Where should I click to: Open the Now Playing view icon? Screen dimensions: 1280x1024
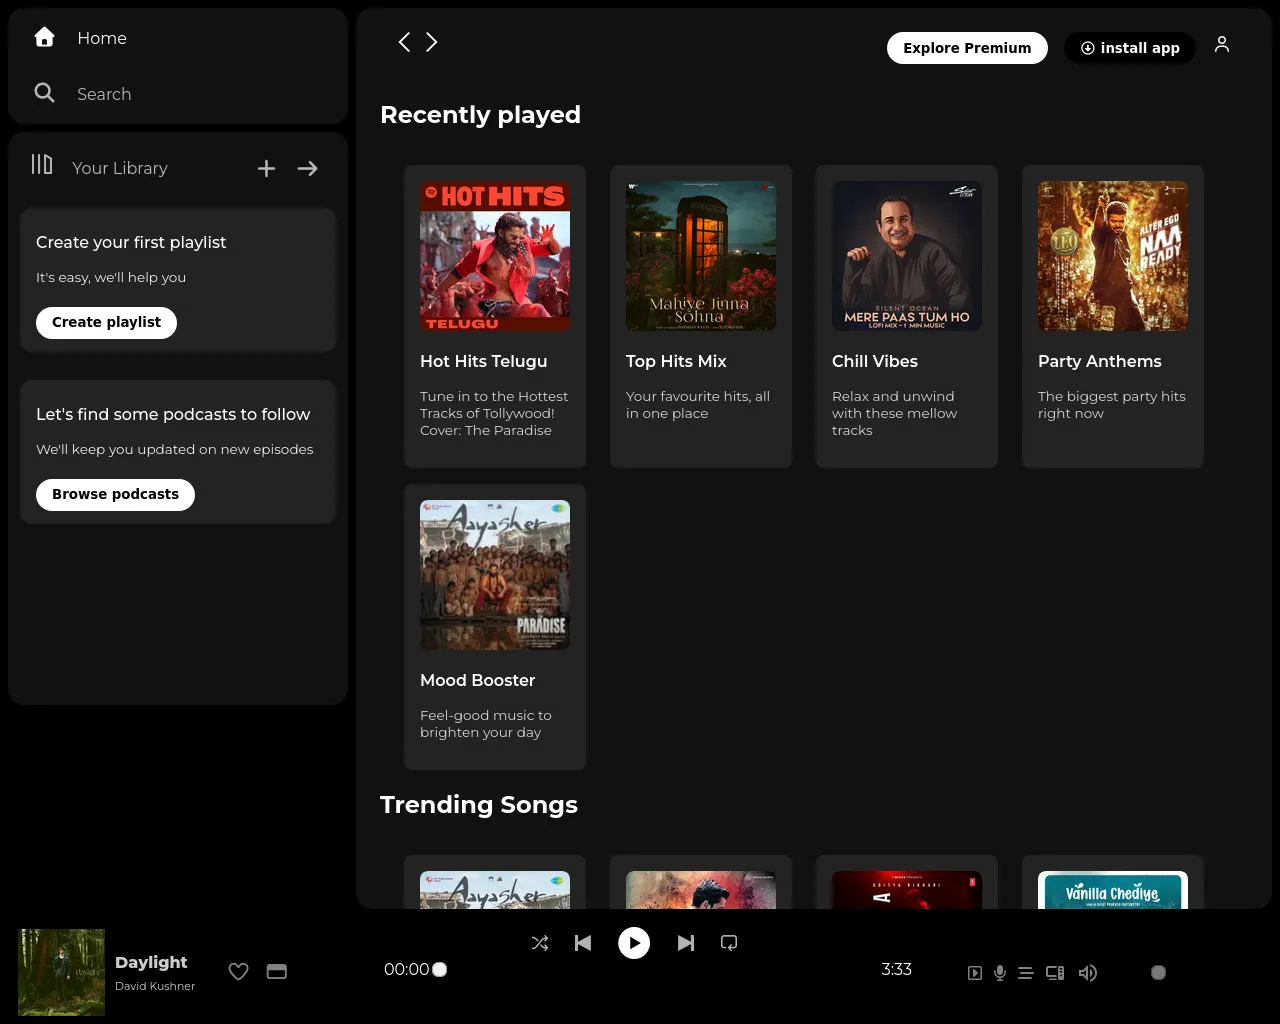point(975,973)
